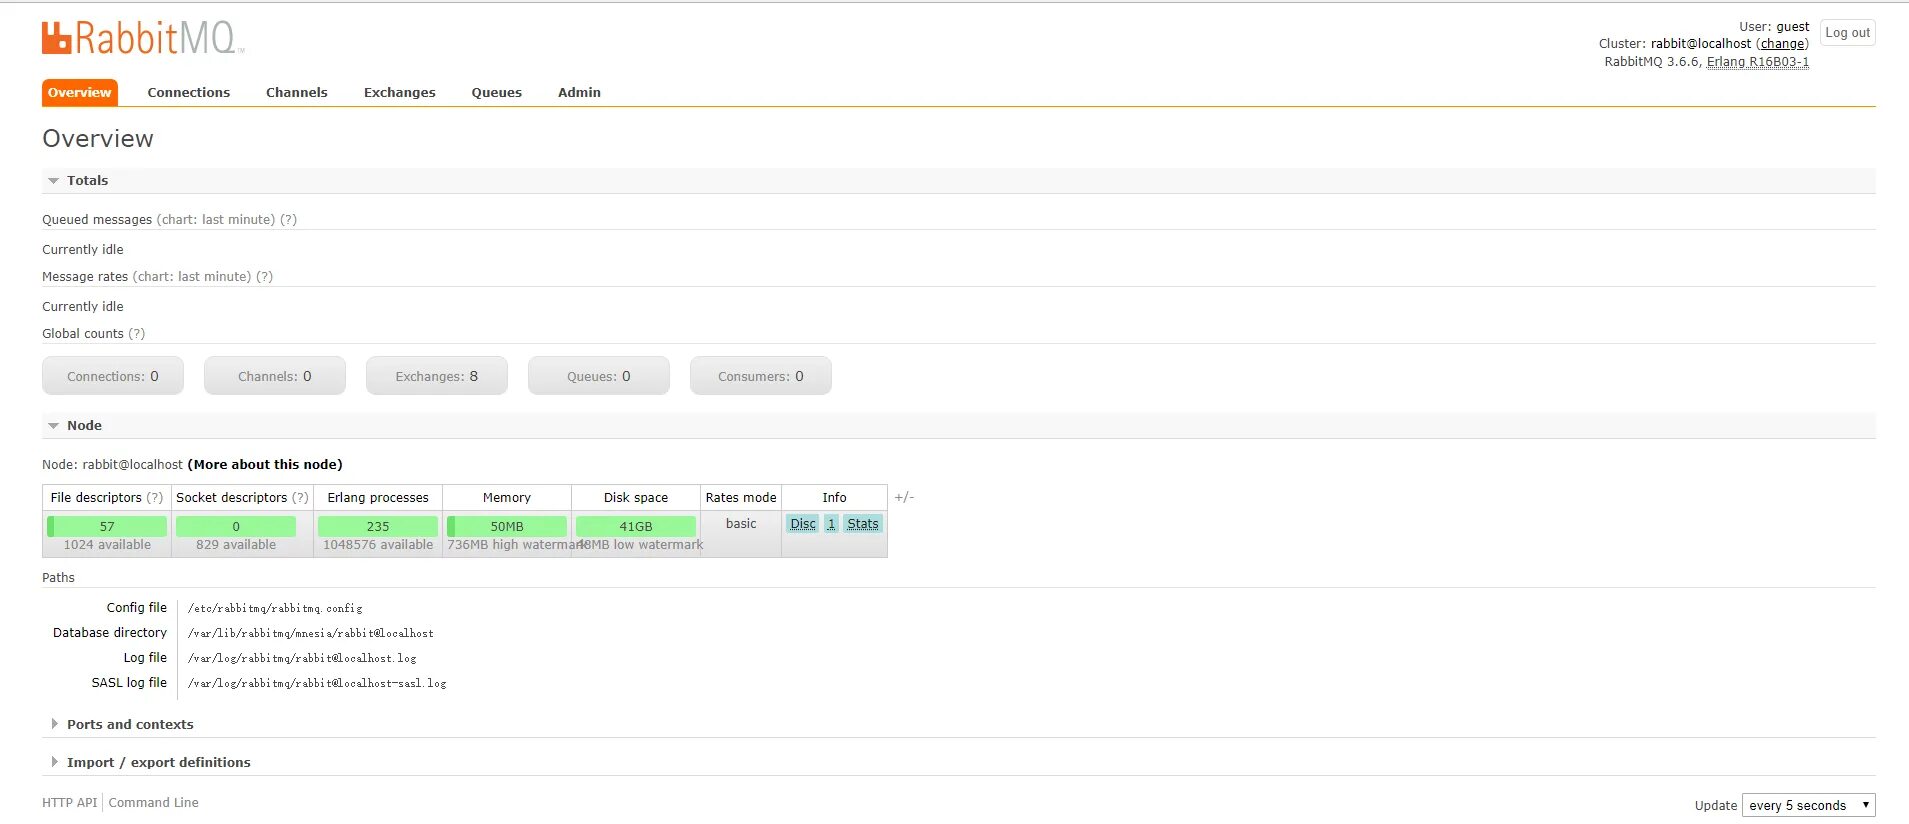Click the Queues: 0 count button
1909x824 pixels.
[x=599, y=376]
